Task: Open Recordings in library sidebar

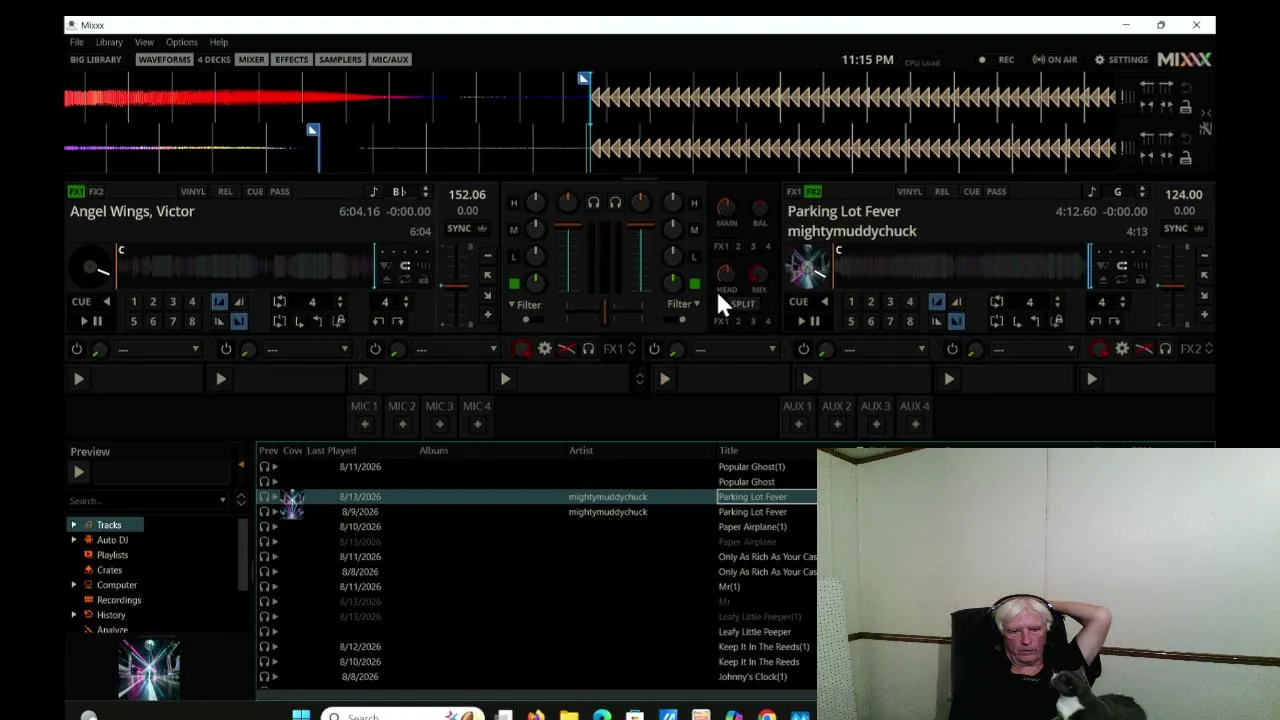Action: 119,600
